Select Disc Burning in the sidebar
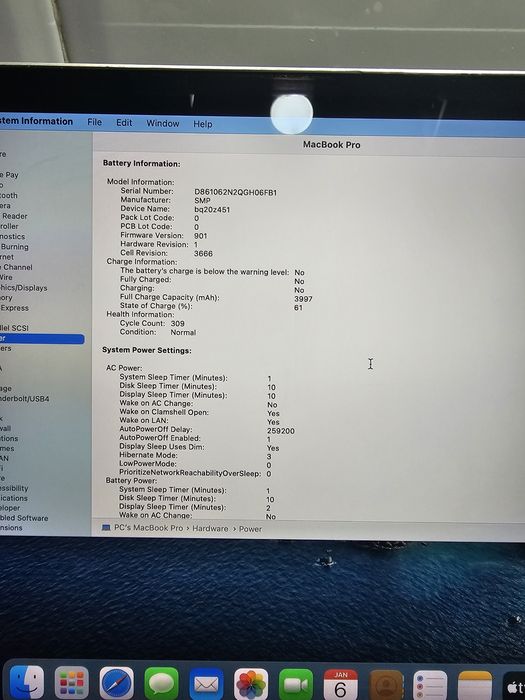Image resolution: width=525 pixels, height=700 pixels. [x=14, y=246]
